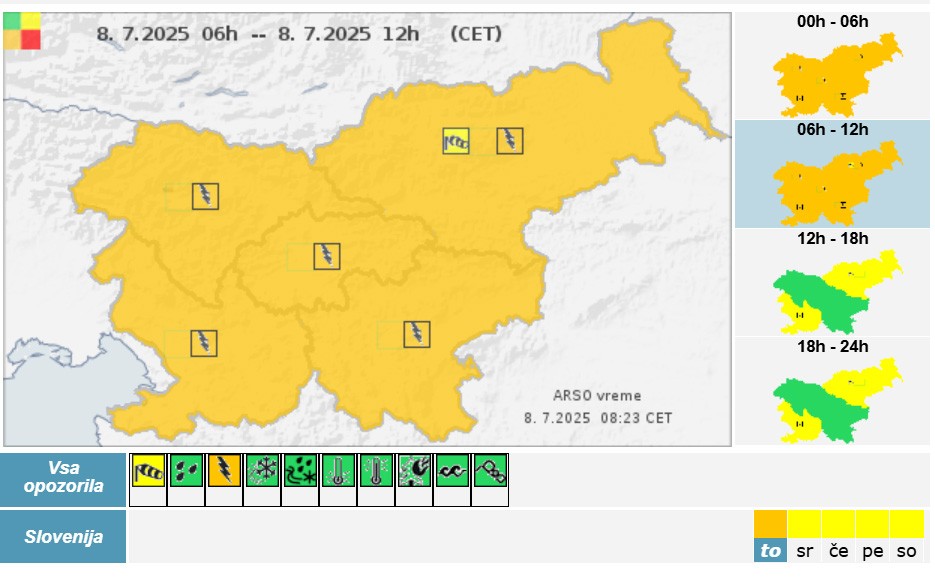Image resolution: width=935 pixels, height=582 pixels.
Task: Click the 'Vsa opozorila' button
Action: [63, 480]
